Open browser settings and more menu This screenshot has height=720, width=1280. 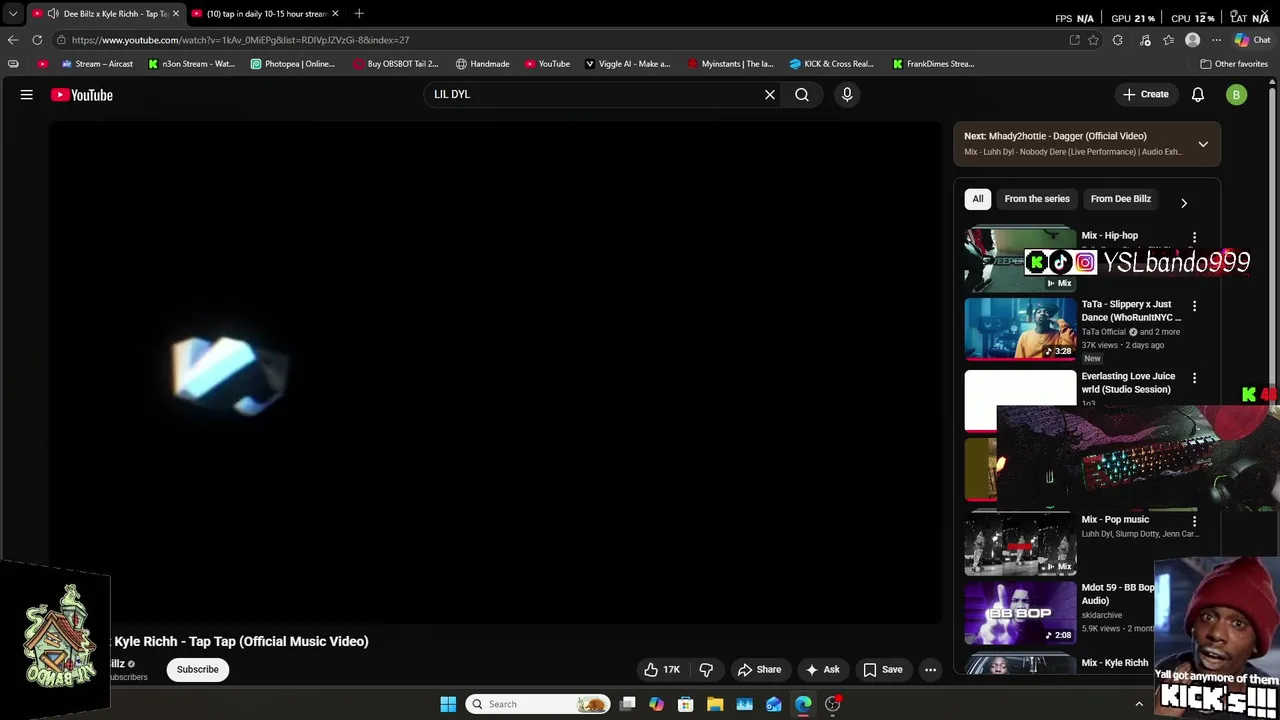[1216, 40]
